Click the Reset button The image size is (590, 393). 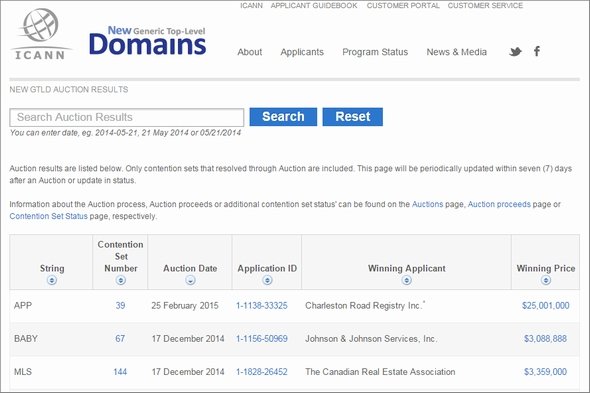click(353, 117)
